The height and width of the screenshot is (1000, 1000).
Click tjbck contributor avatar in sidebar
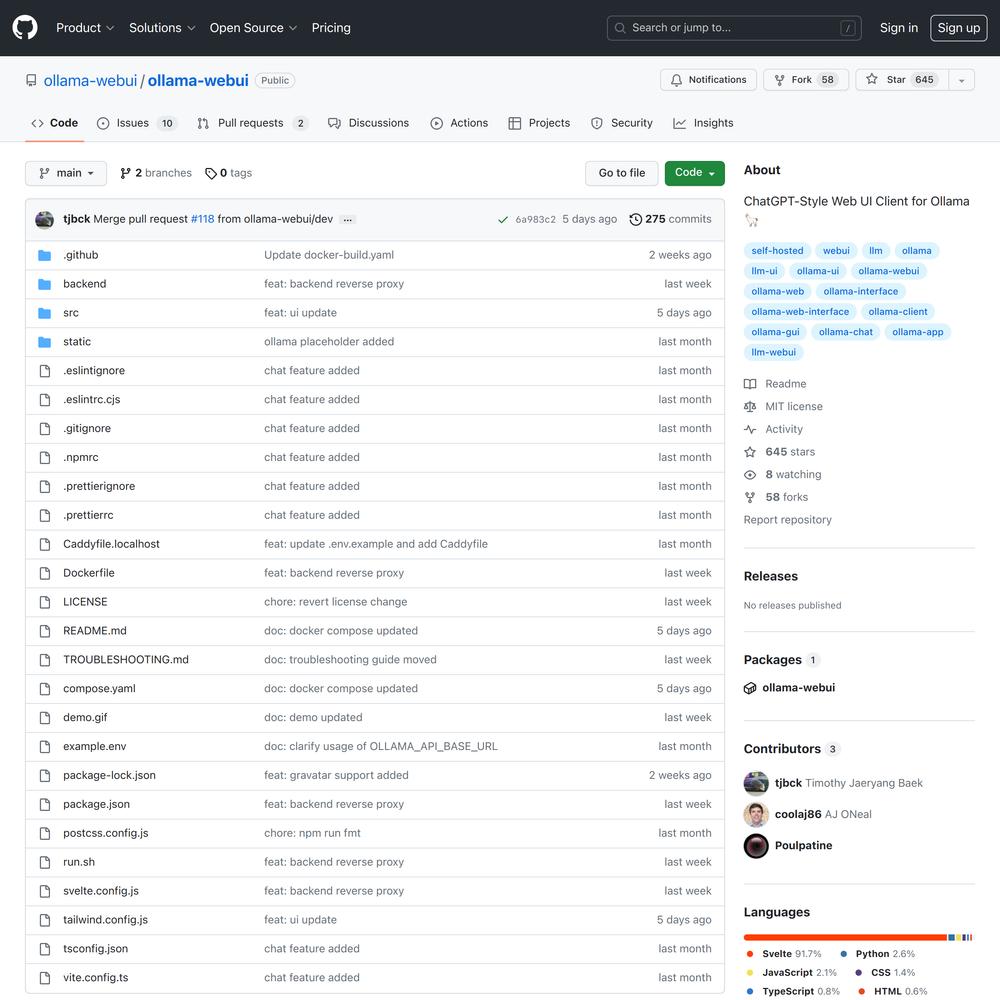[756, 783]
